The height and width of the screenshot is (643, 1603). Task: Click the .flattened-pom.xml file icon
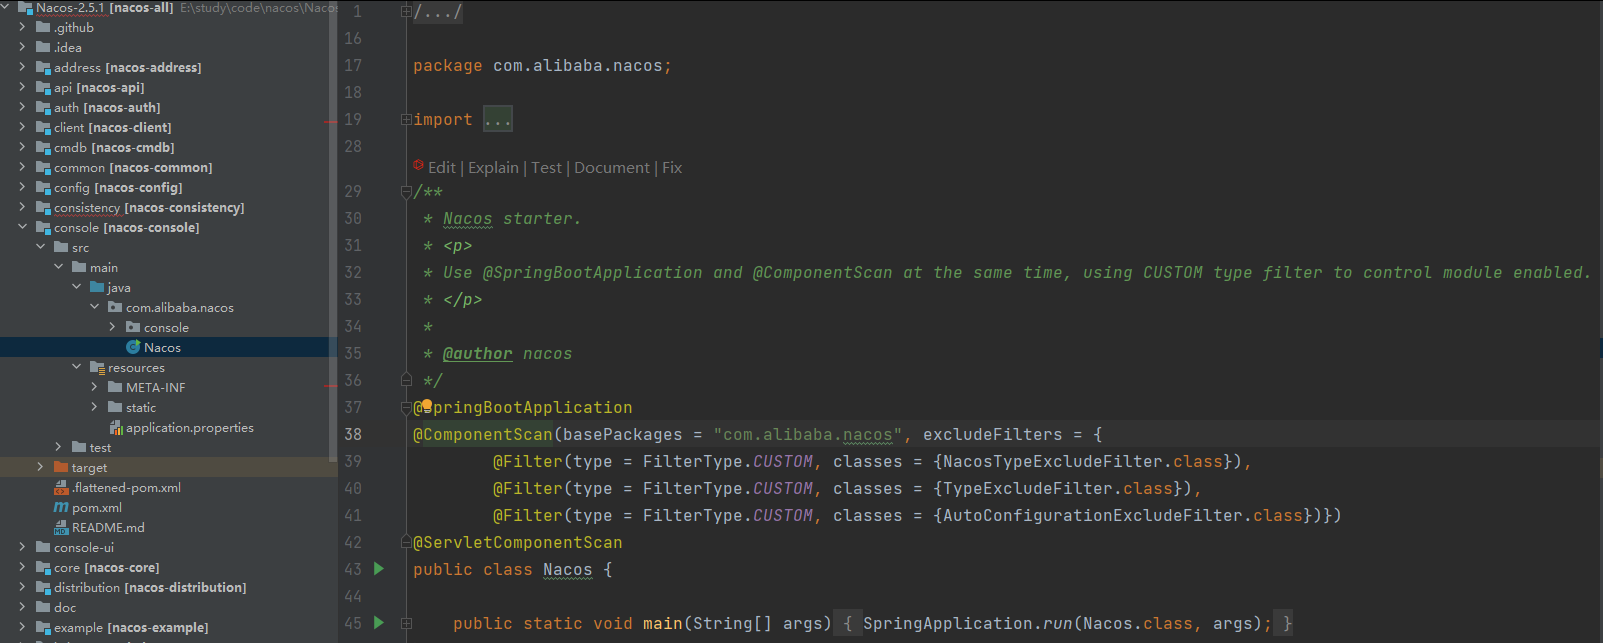pos(61,487)
